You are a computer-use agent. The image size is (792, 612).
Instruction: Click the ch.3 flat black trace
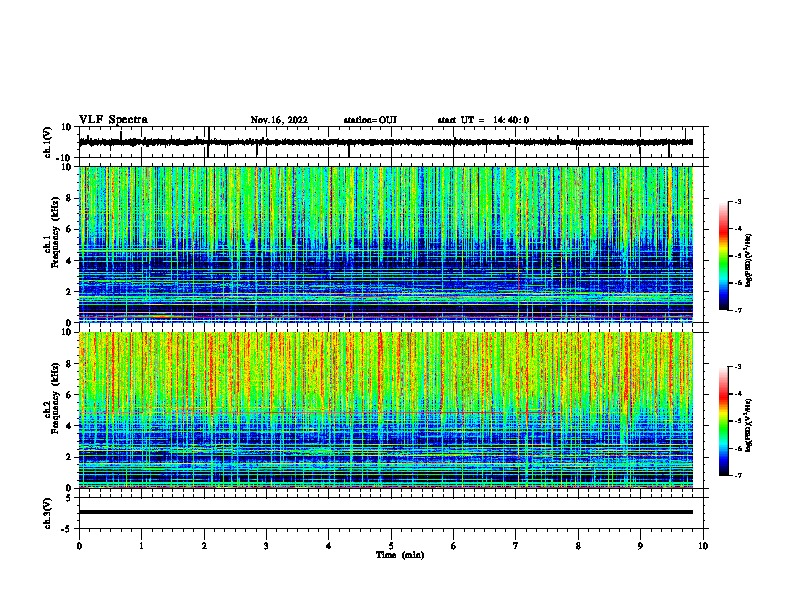385,512
